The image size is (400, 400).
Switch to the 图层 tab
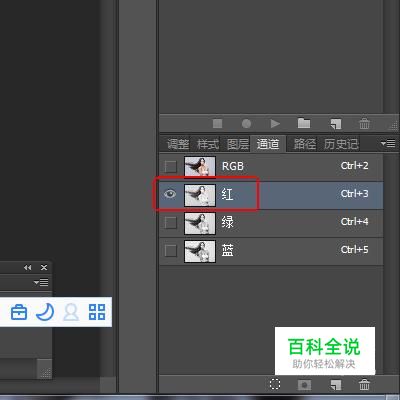point(238,144)
